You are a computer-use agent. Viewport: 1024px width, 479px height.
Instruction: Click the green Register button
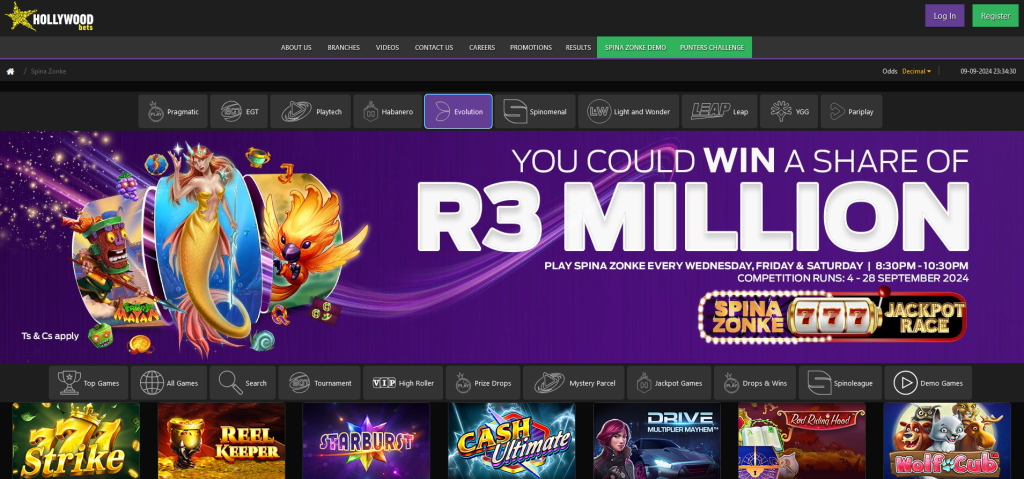point(995,16)
